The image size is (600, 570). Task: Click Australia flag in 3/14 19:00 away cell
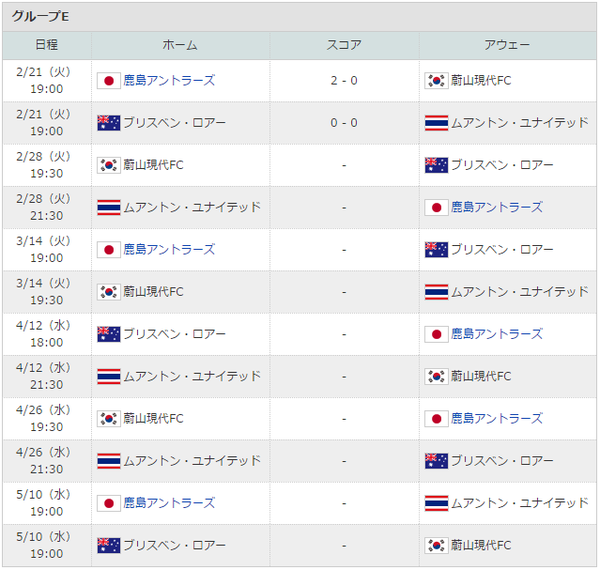point(436,250)
